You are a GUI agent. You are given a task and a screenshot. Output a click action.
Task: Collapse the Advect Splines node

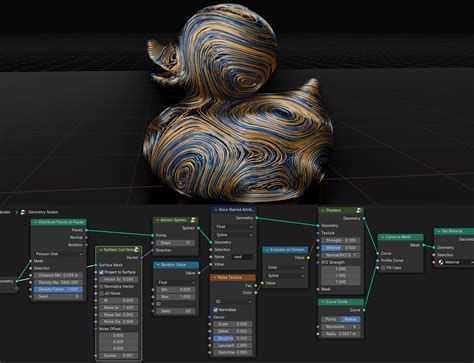pos(157,220)
